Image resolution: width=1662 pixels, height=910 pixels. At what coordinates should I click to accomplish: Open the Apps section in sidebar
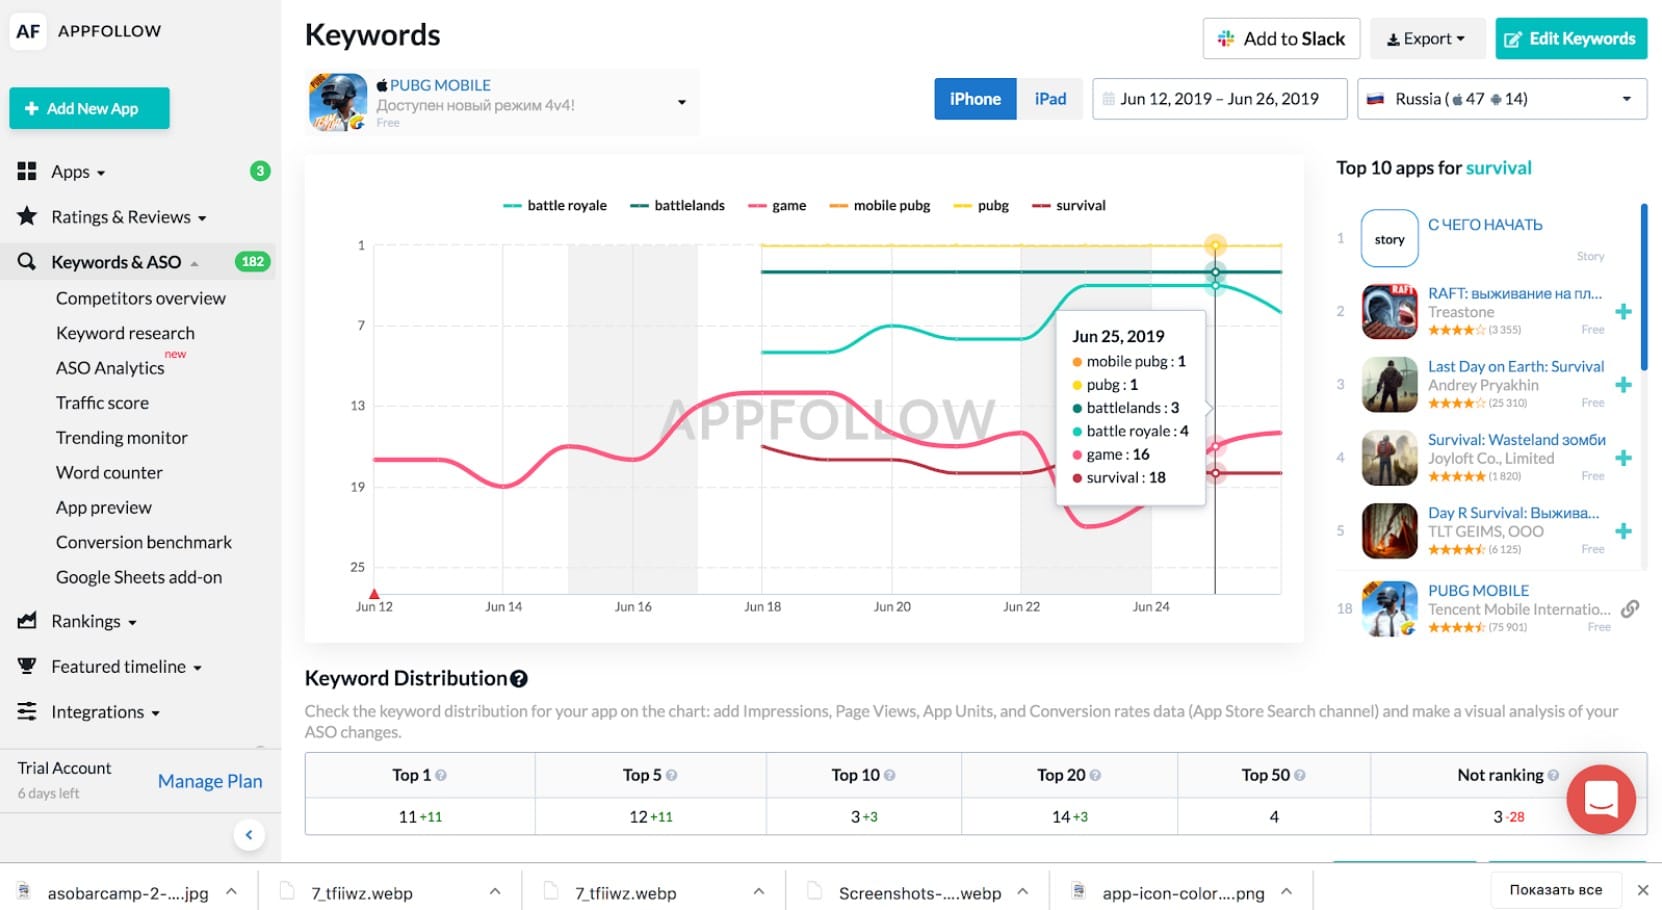click(70, 171)
